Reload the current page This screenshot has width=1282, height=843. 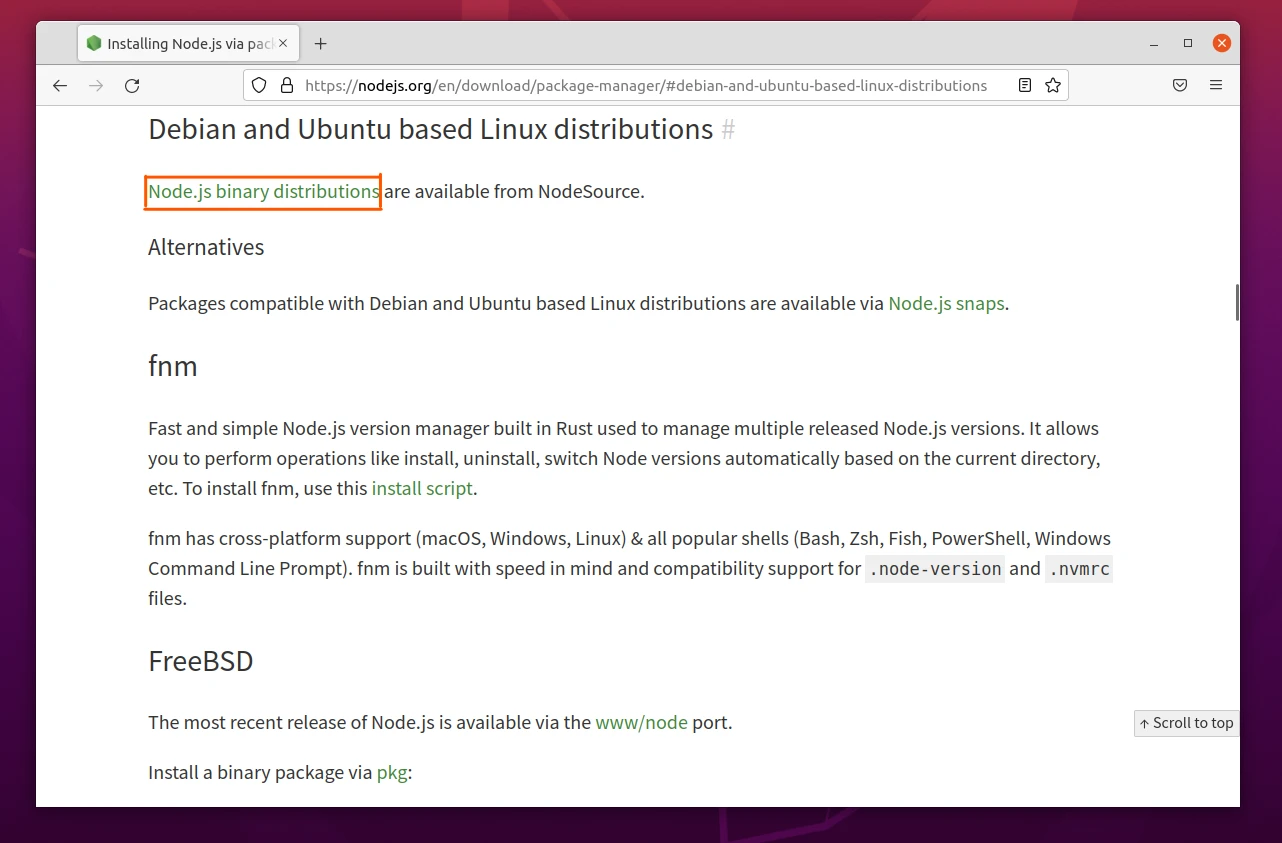pyautogui.click(x=132, y=85)
